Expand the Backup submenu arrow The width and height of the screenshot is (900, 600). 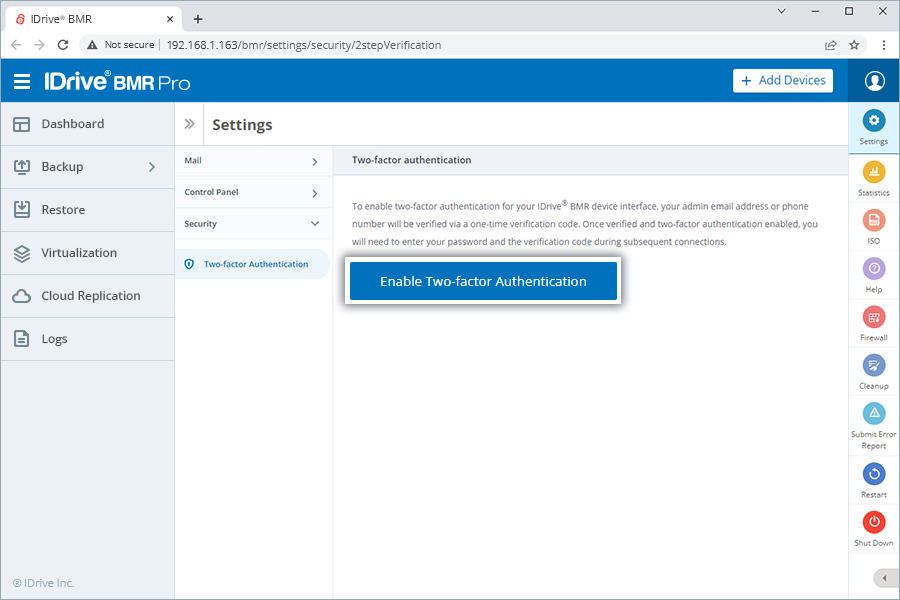(152, 167)
